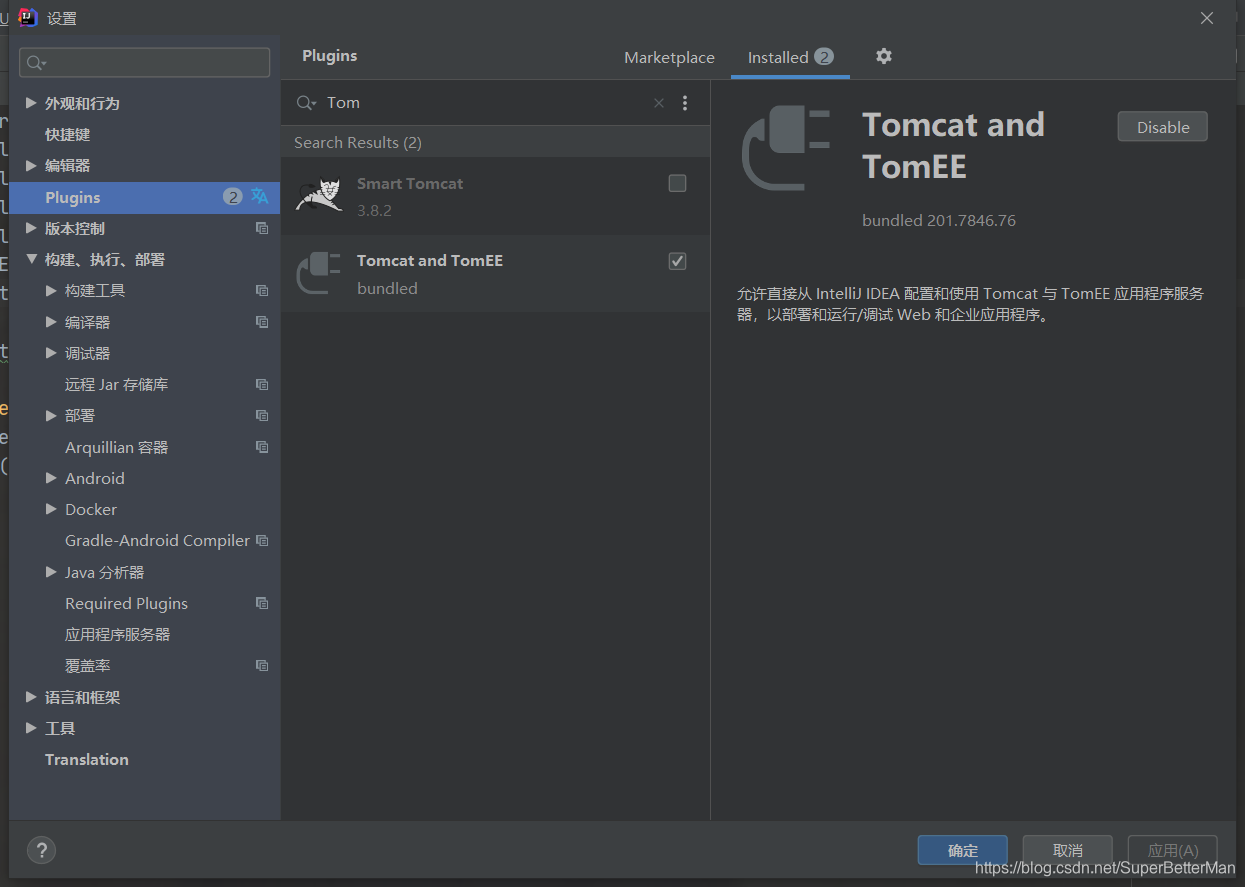Expand the 语言和框架 settings group
Image resolution: width=1245 pixels, height=887 pixels.
tap(31, 697)
